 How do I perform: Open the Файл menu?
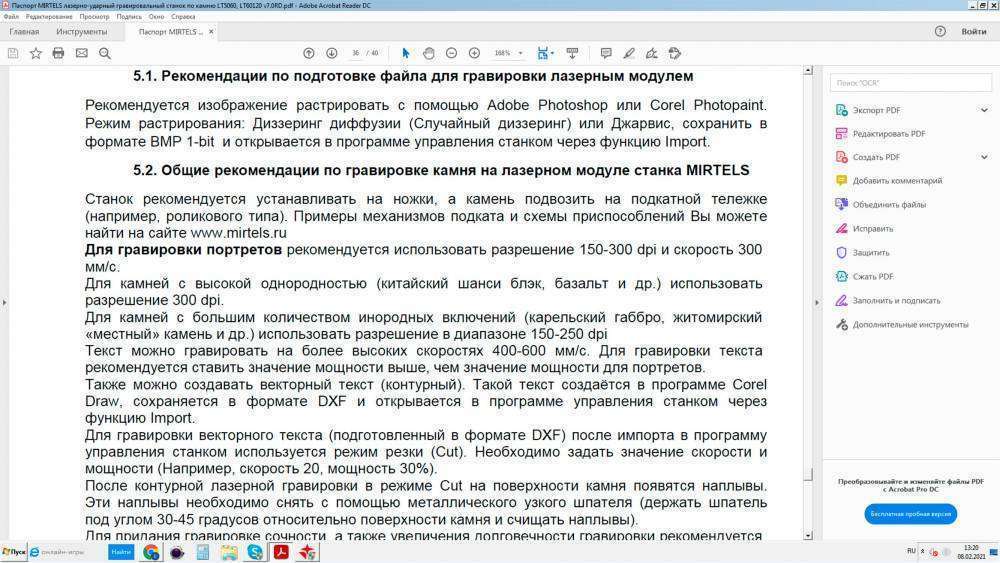coord(11,17)
